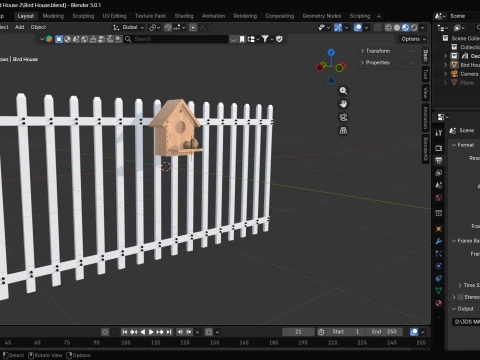
Task: Open the Options dropdown in viewport
Action: pos(413,39)
